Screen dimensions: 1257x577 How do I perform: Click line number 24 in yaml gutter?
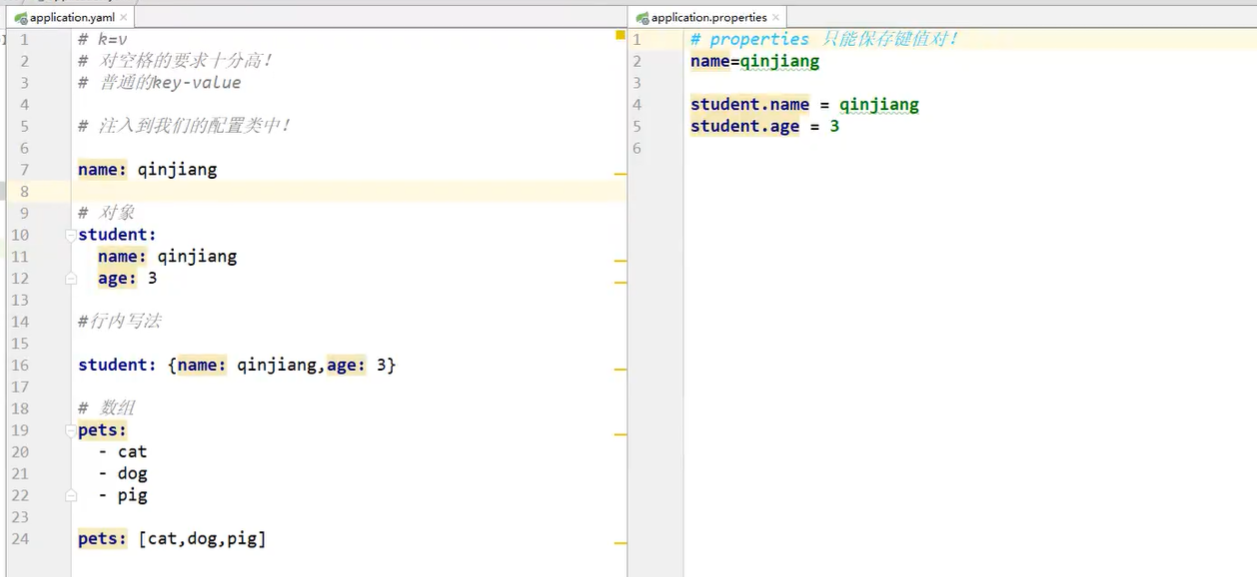(20, 539)
